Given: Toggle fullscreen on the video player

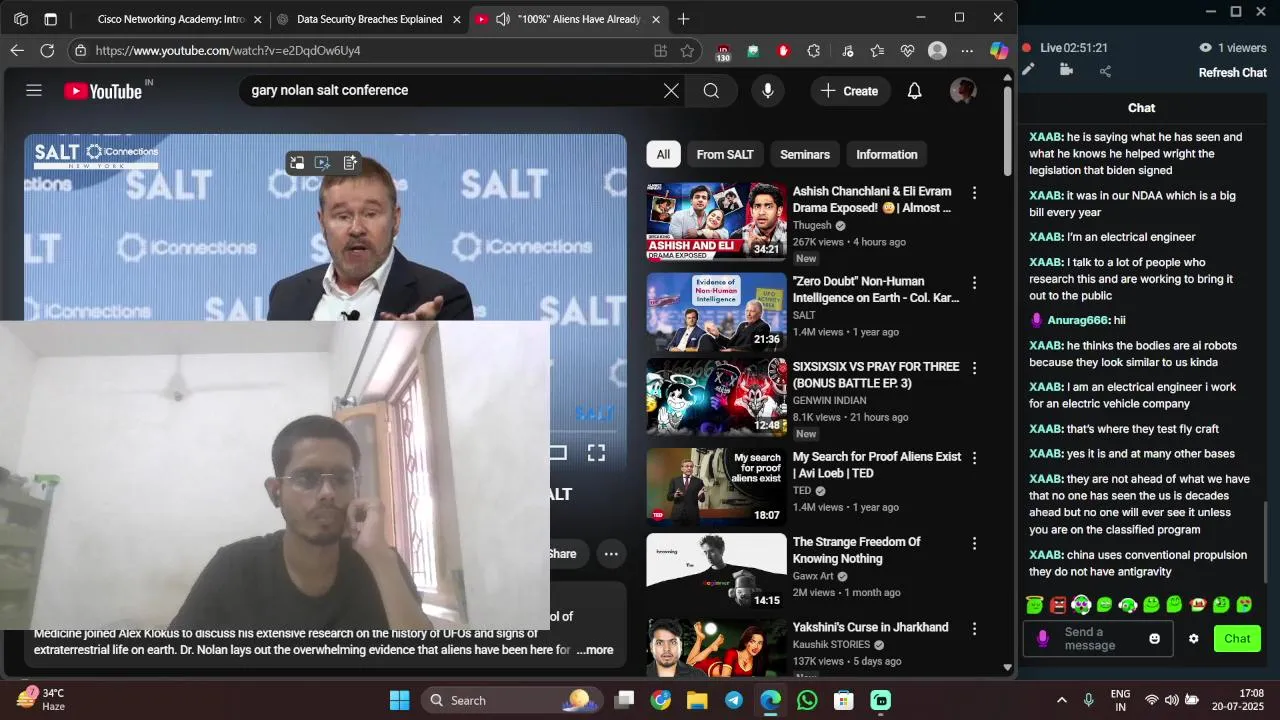Looking at the screenshot, I should coord(596,453).
